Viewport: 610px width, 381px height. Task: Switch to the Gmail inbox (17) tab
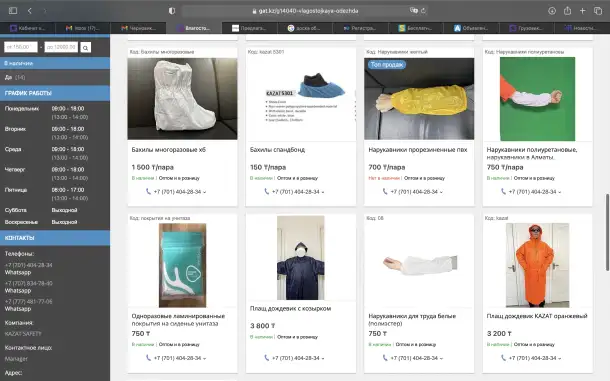click(83, 28)
